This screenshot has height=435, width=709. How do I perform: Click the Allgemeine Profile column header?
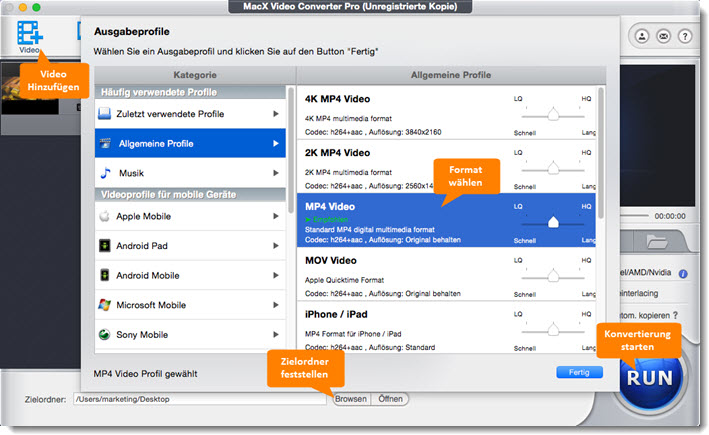click(451, 75)
